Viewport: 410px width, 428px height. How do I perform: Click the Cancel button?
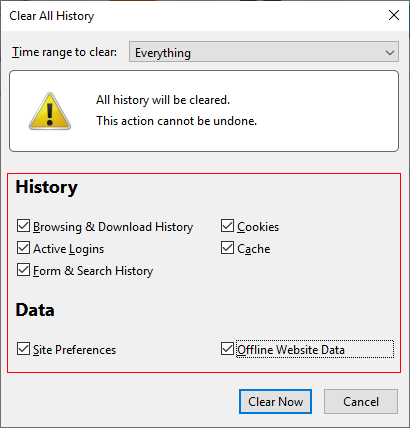[x=361, y=402]
